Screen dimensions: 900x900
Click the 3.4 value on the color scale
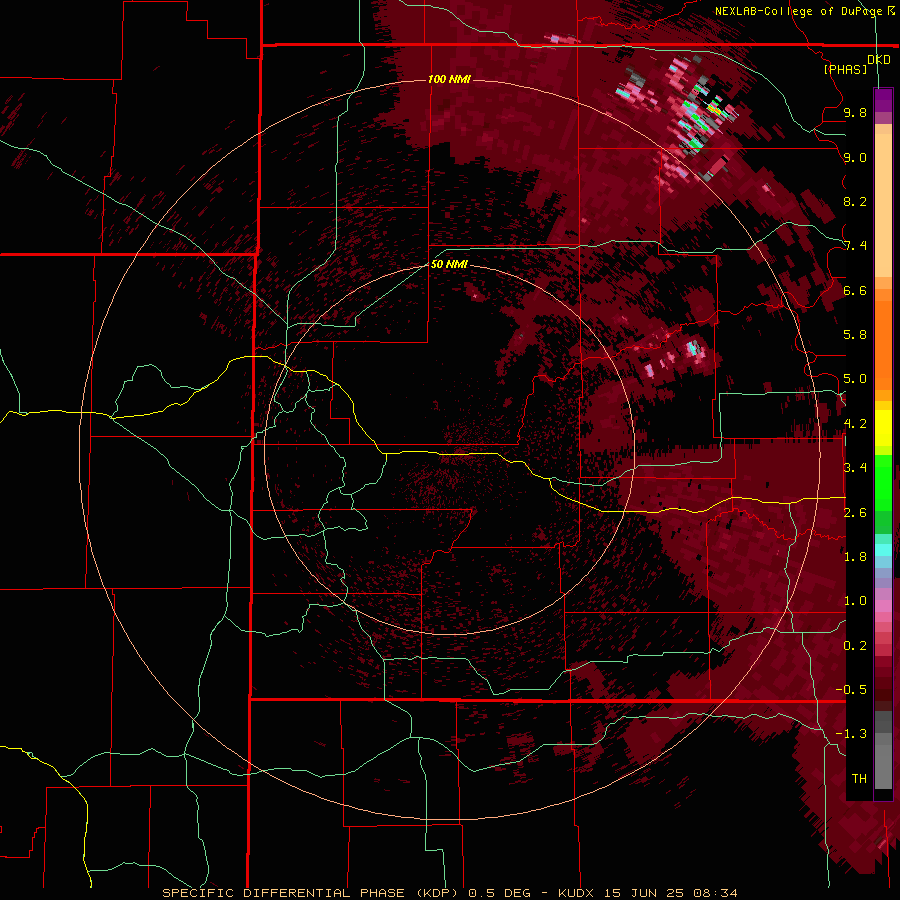pos(855,468)
